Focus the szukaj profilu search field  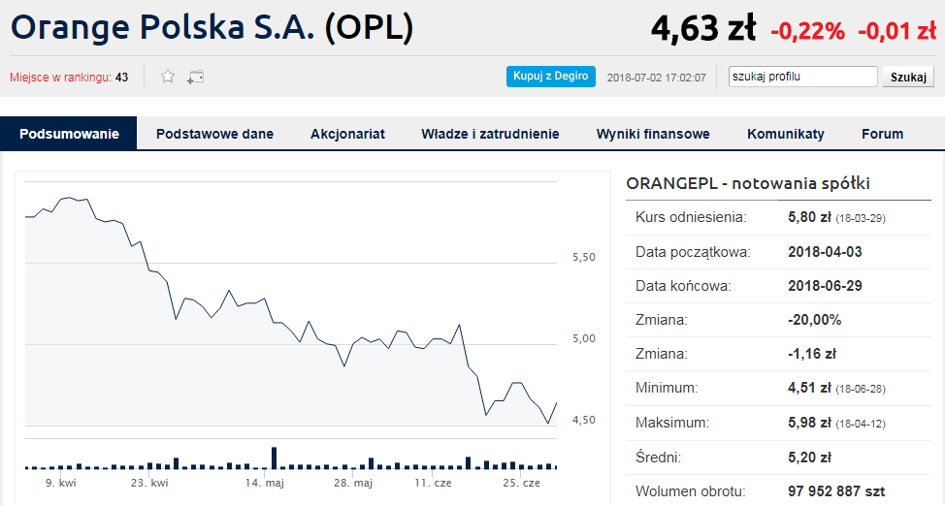(x=802, y=77)
